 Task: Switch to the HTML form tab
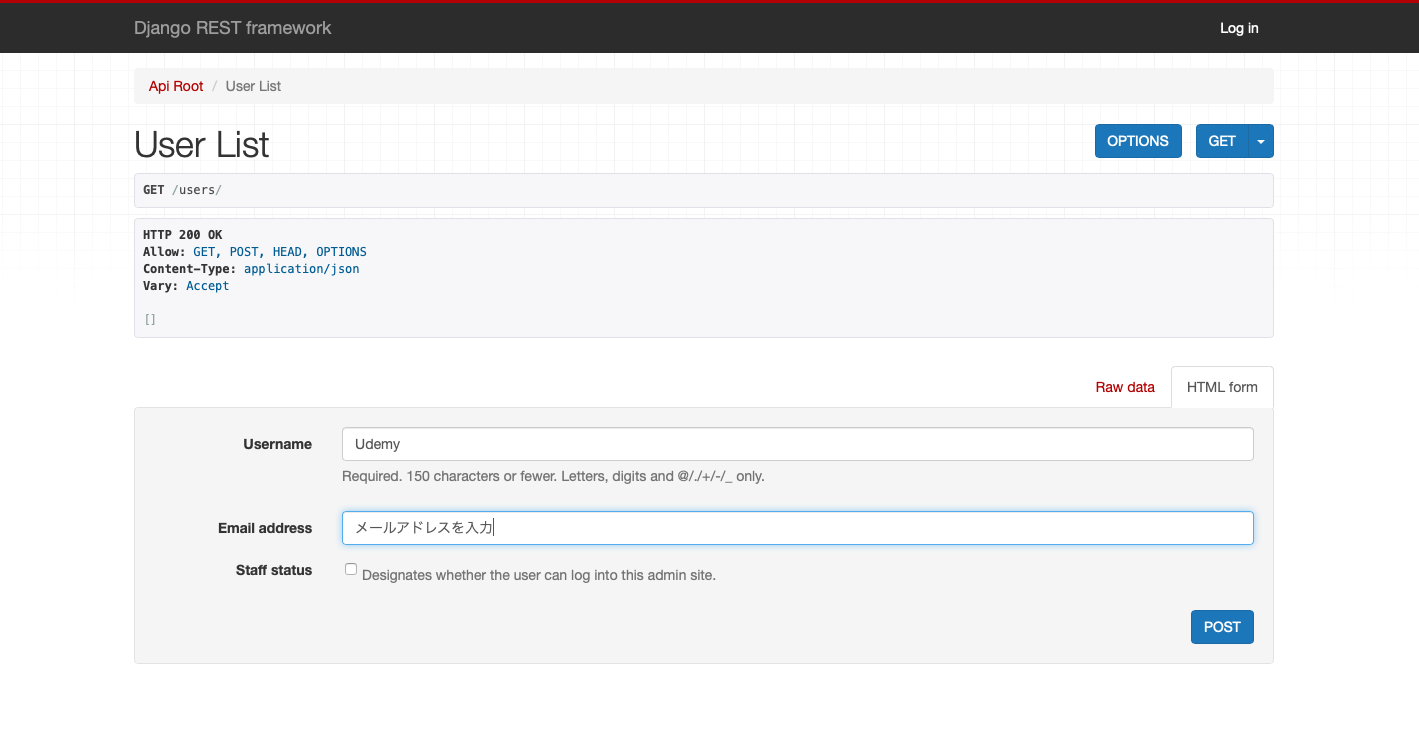(x=1221, y=387)
